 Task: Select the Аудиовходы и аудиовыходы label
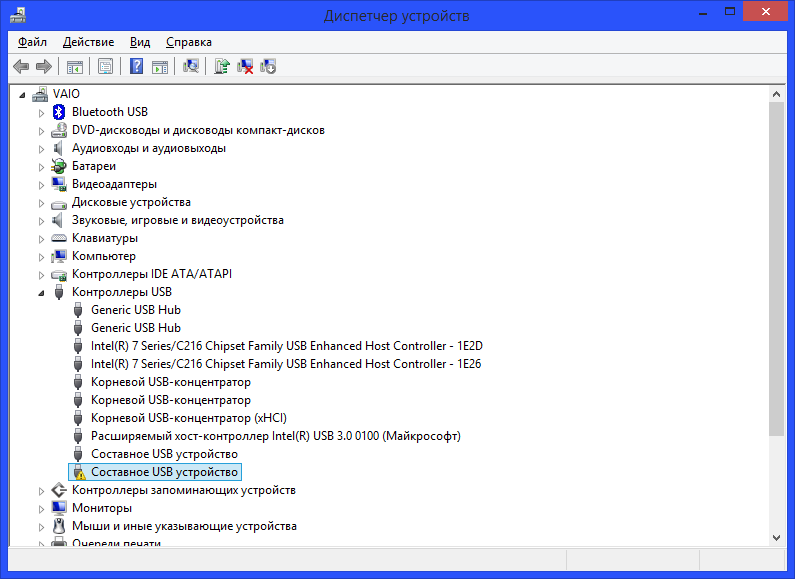[149, 148]
